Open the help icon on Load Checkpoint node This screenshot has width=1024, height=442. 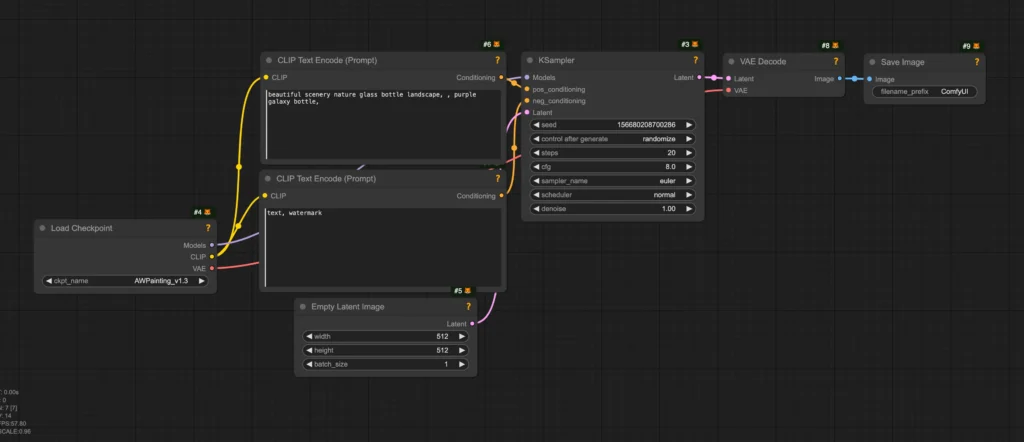coord(208,228)
